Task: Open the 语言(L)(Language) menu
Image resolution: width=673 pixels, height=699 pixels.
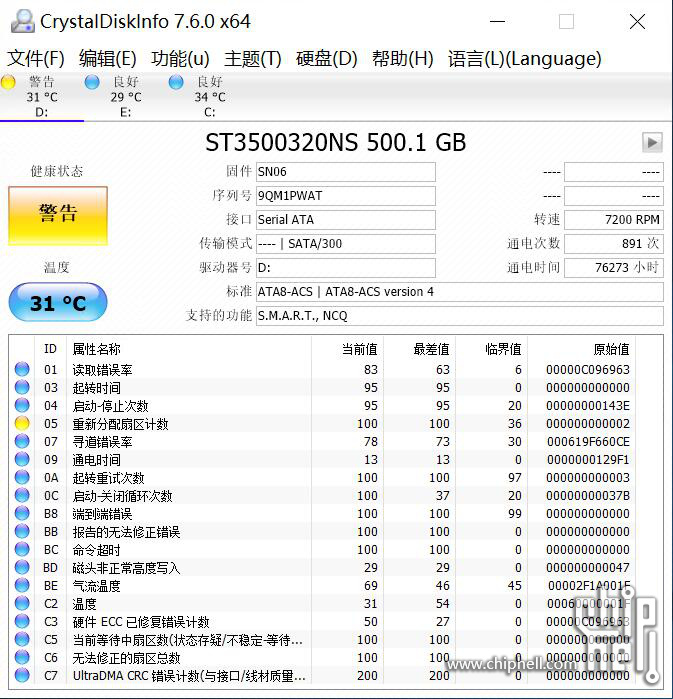Action: coord(525,58)
